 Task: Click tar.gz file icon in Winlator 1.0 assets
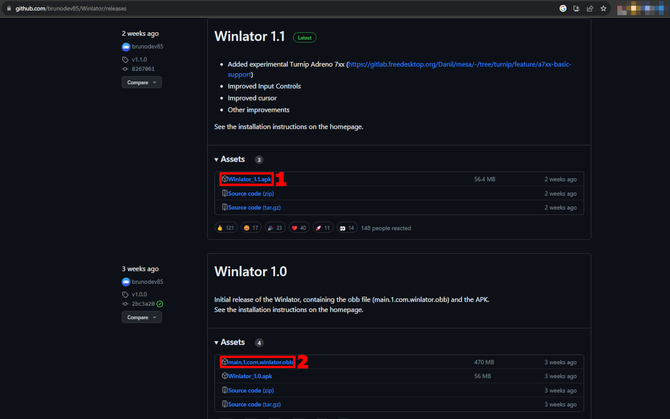pos(225,404)
